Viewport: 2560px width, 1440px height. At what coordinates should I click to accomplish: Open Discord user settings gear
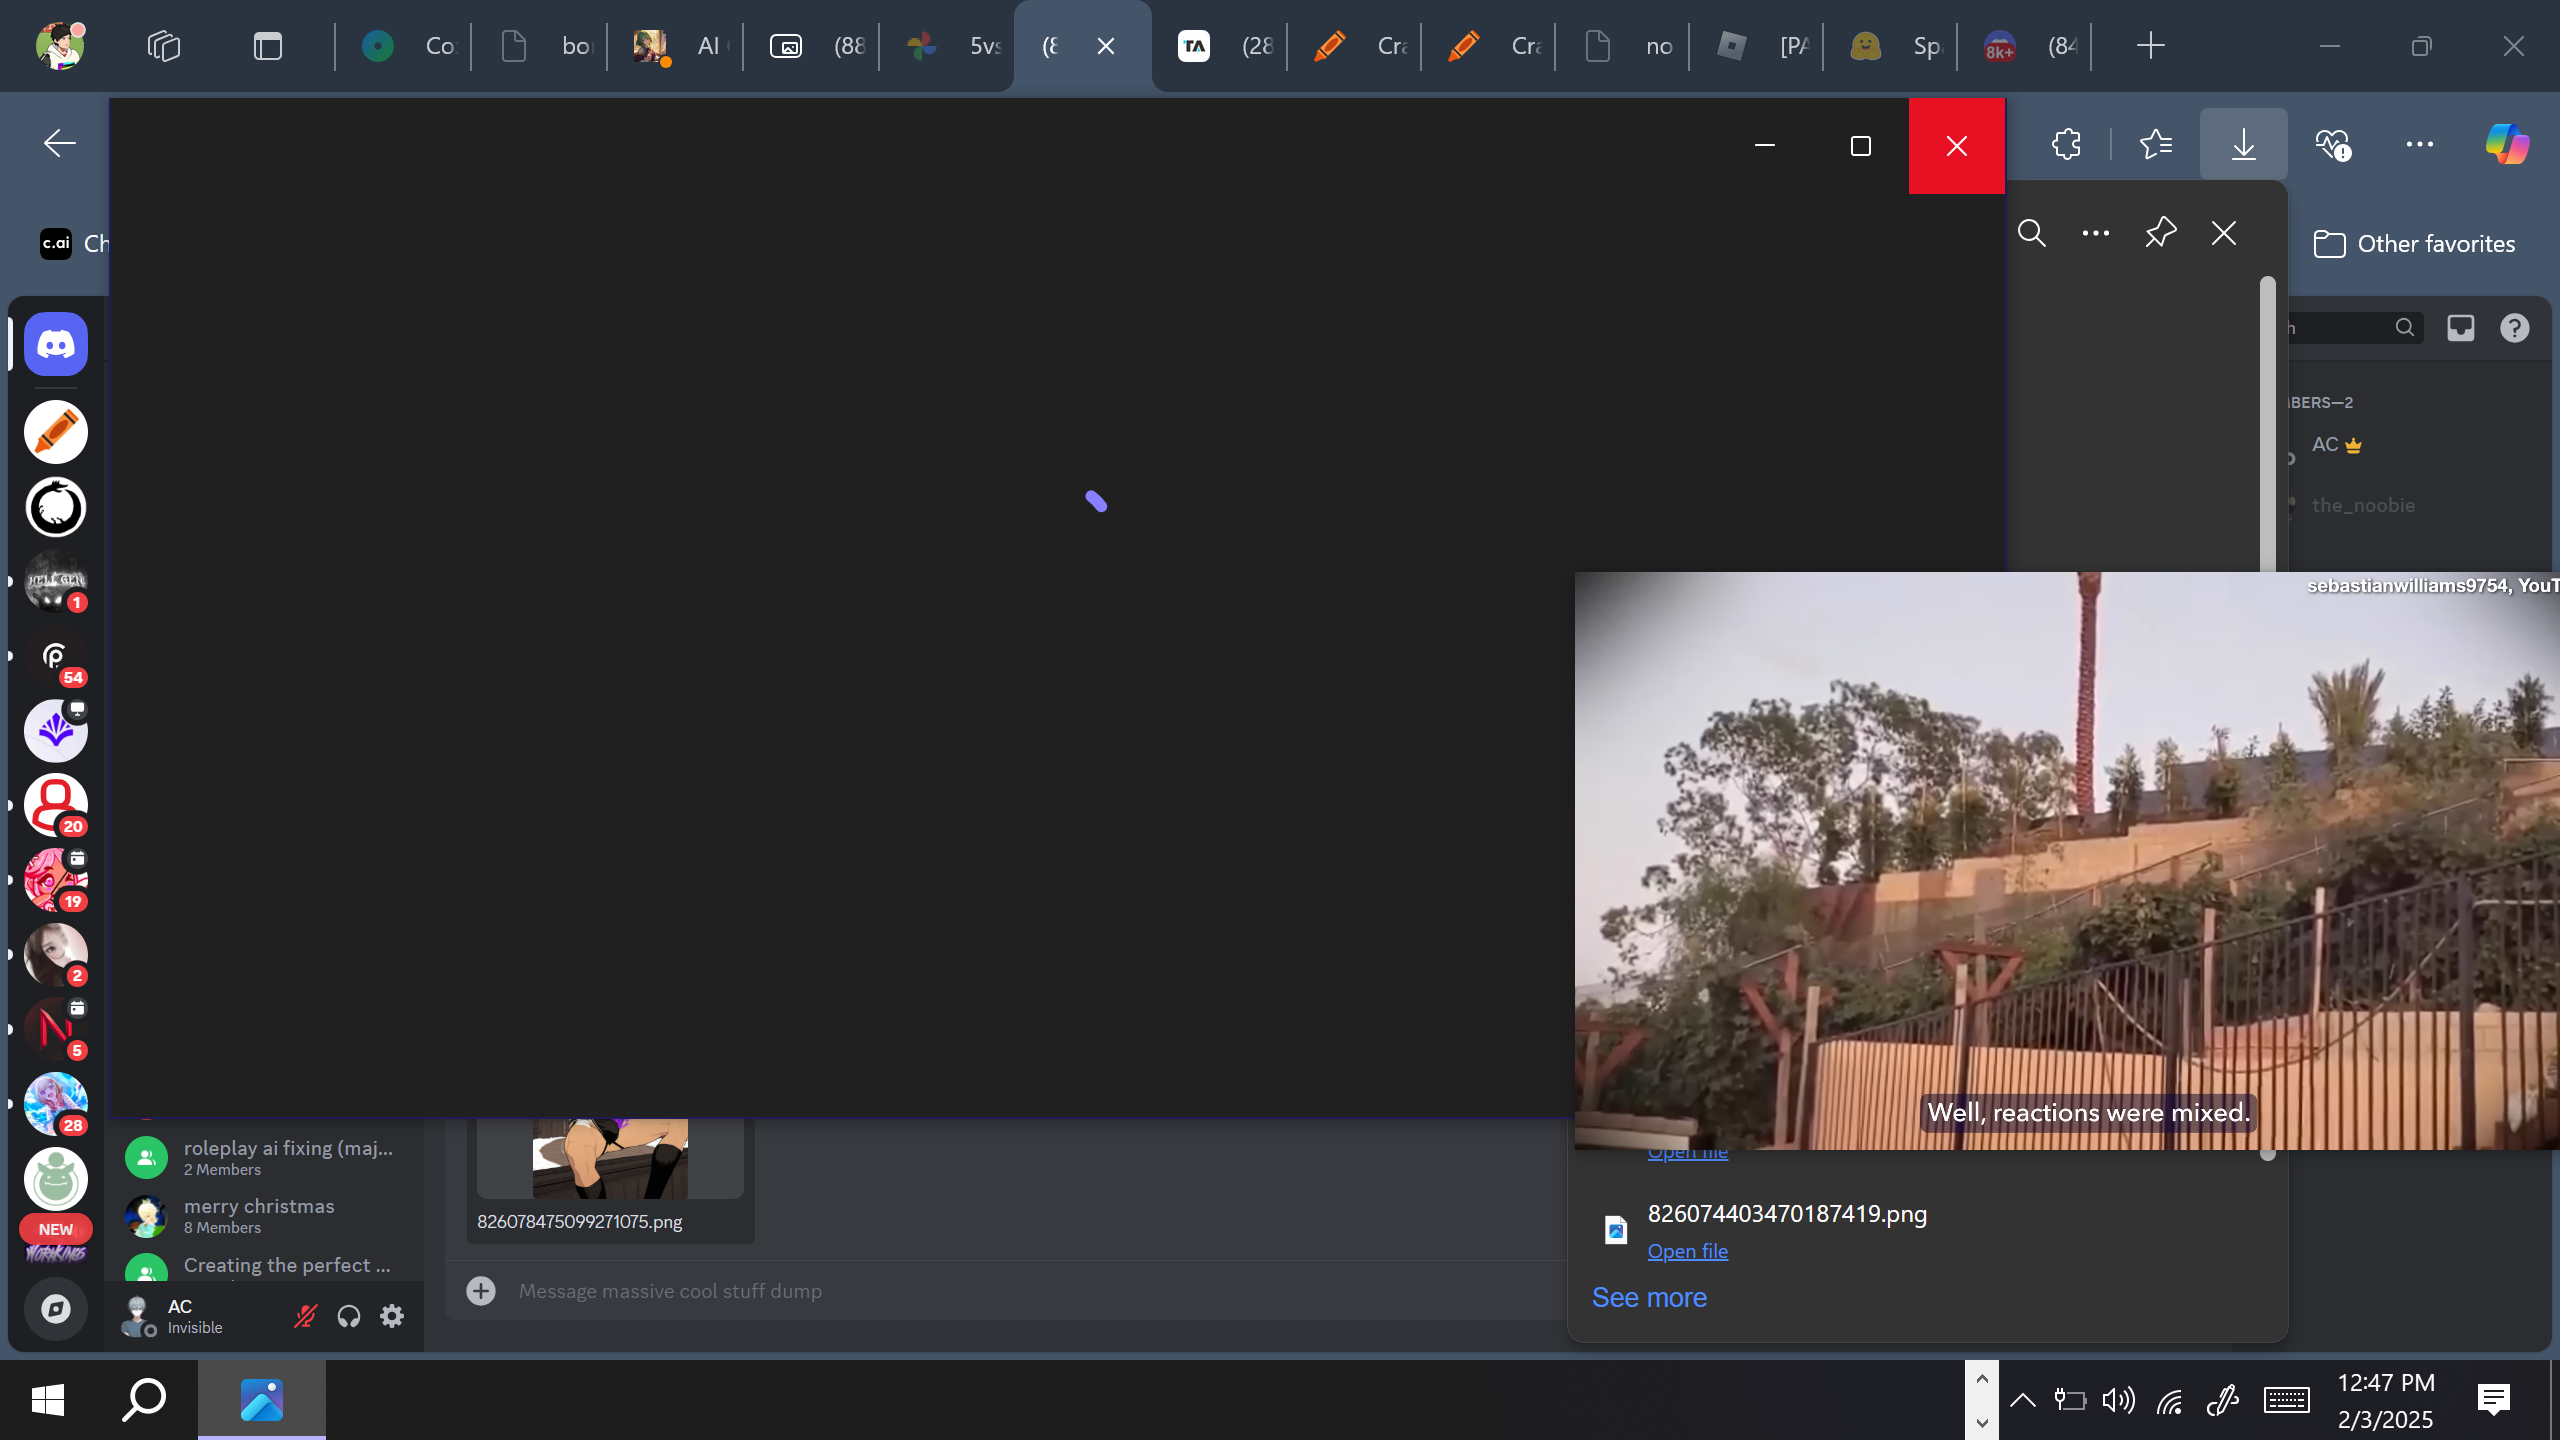[392, 1316]
